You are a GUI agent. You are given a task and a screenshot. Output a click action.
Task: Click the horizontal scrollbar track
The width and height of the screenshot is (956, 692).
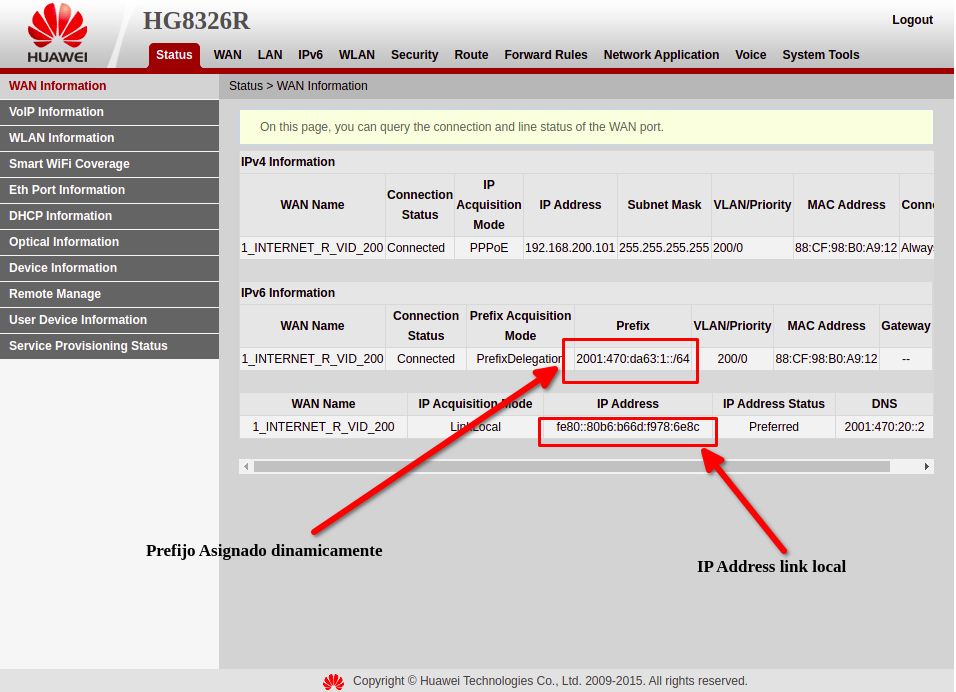[570, 467]
